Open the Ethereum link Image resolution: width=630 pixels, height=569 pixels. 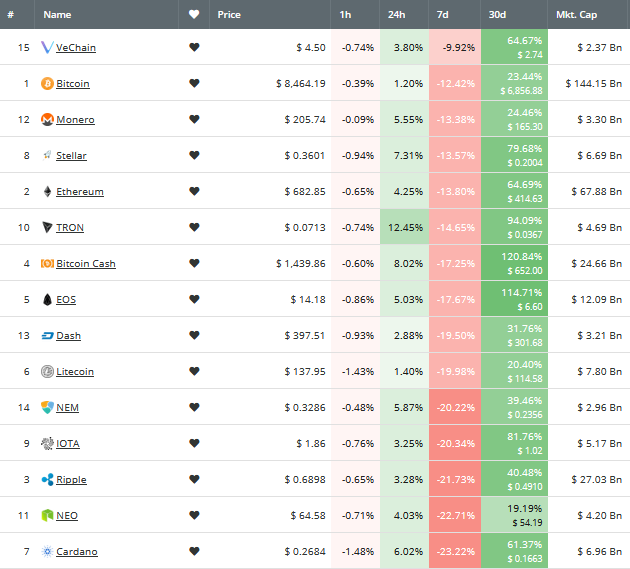pyautogui.click(x=80, y=191)
